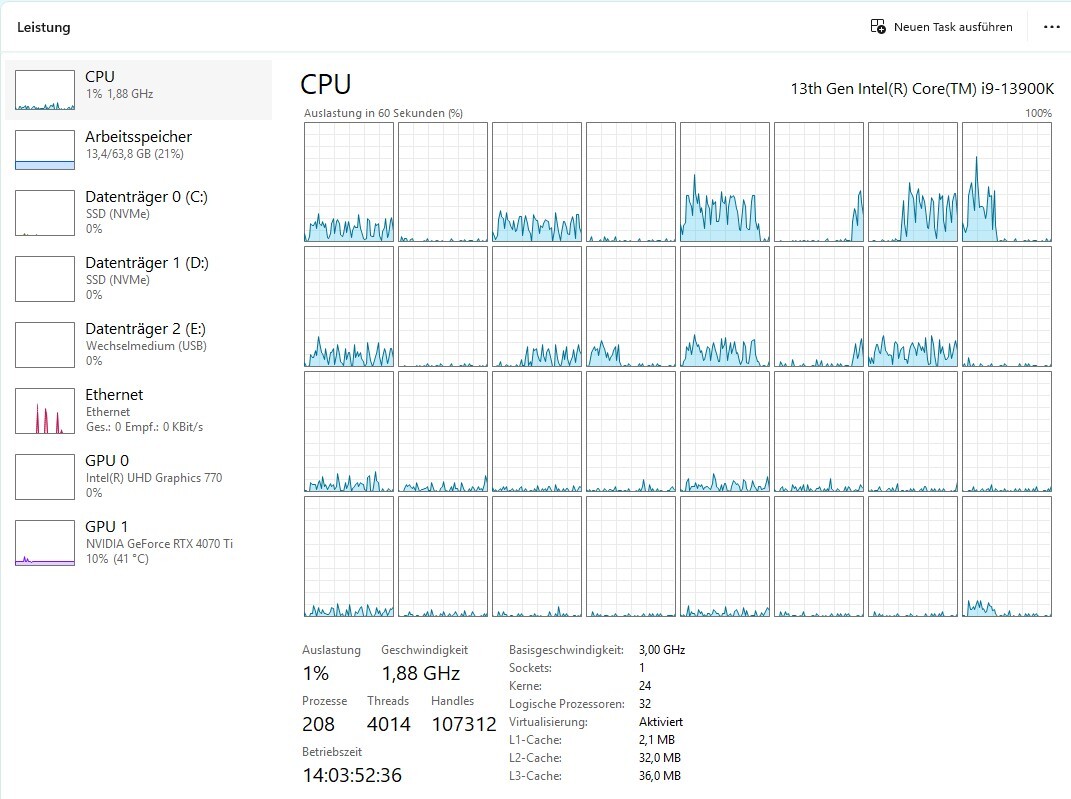The height and width of the screenshot is (799, 1071).
Task: Click the GPU 1 mini graph thumbnail
Action: click(x=45, y=543)
